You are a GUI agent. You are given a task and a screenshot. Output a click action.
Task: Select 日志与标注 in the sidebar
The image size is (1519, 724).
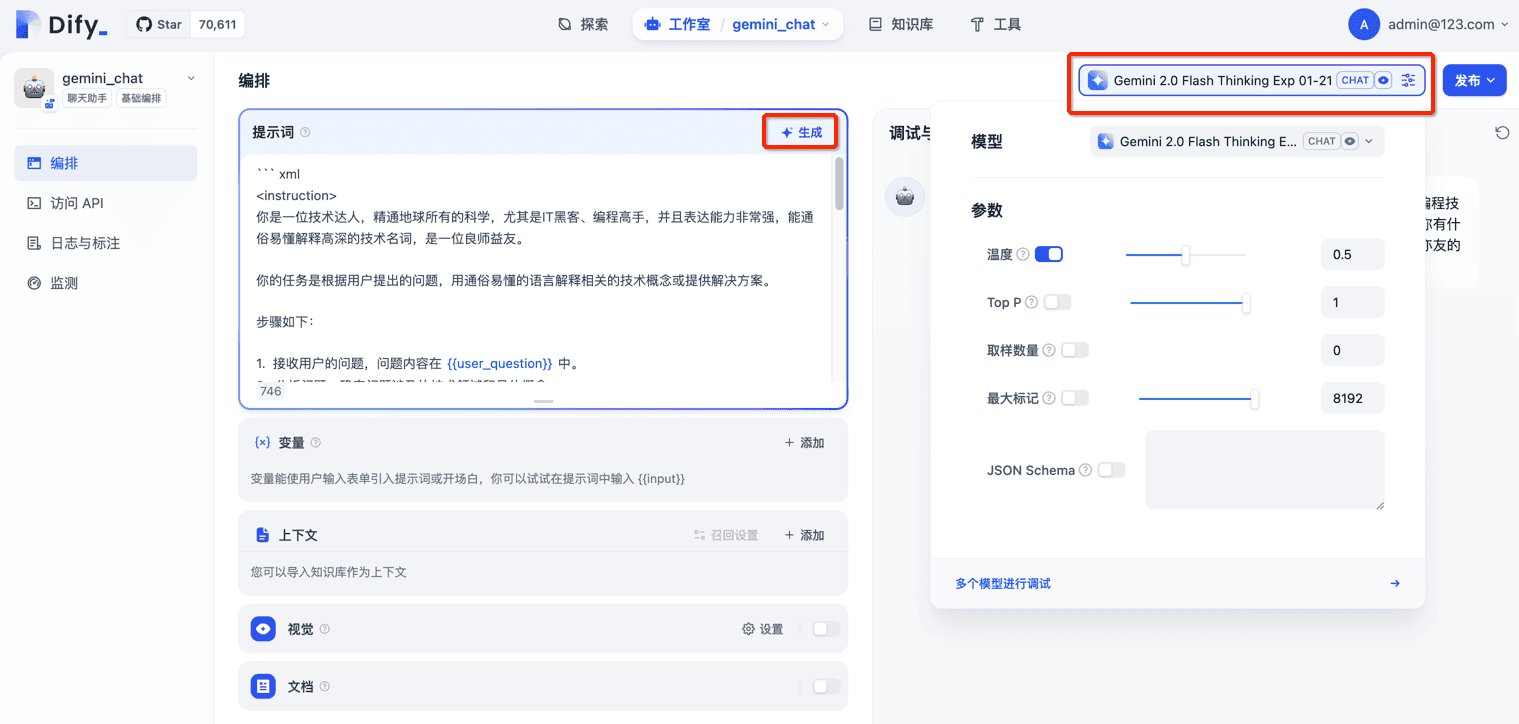[105, 243]
